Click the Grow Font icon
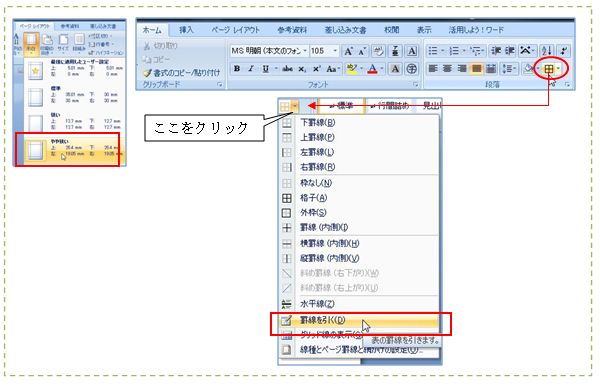The height and width of the screenshot is (385, 600). pos(348,51)
